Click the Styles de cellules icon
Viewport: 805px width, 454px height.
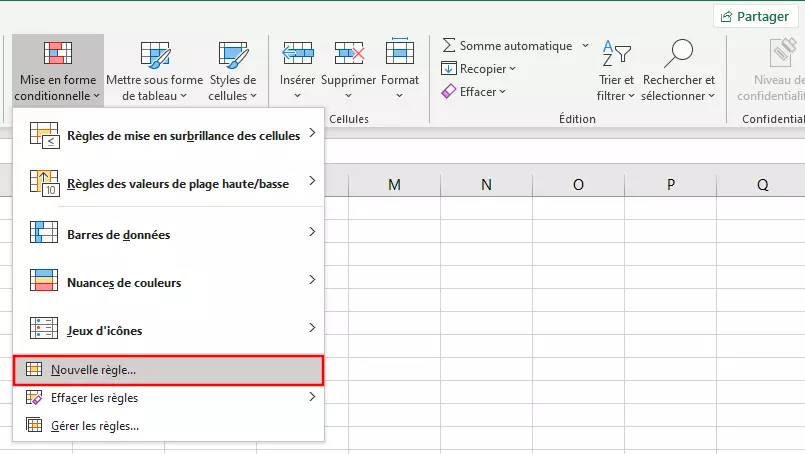233,54
